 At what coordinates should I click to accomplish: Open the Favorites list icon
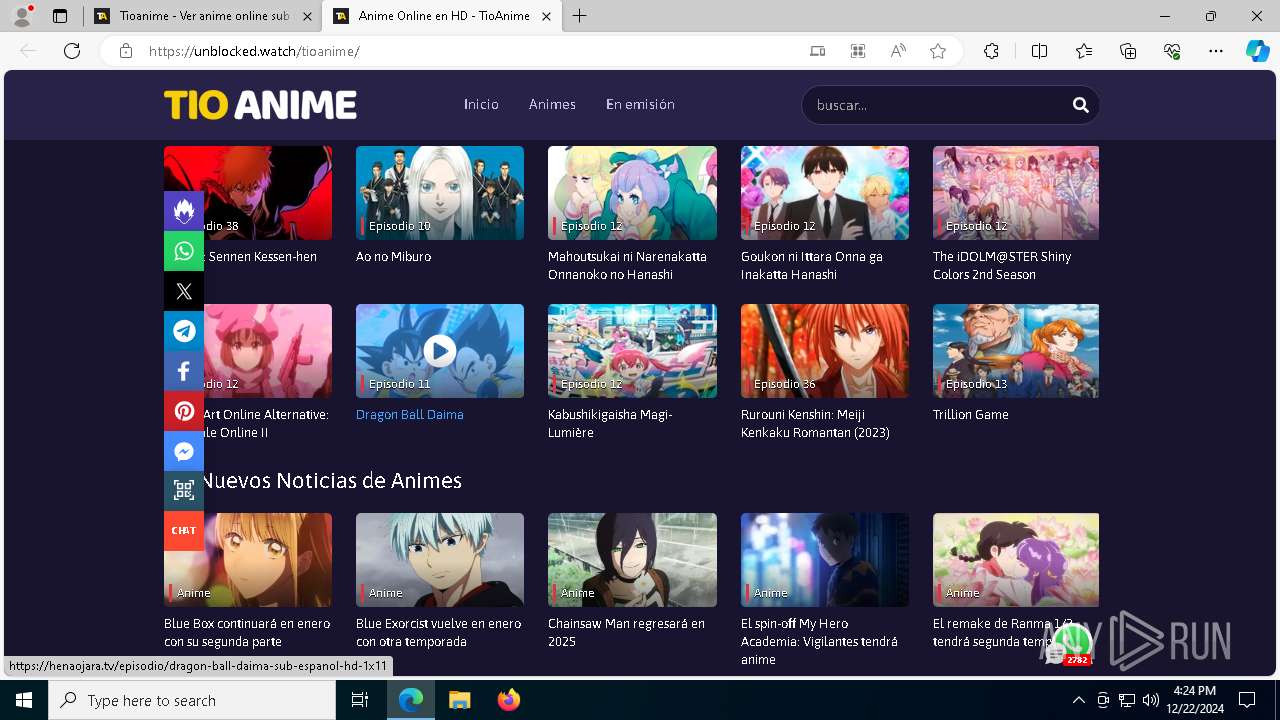click(x=1084, y=51)
